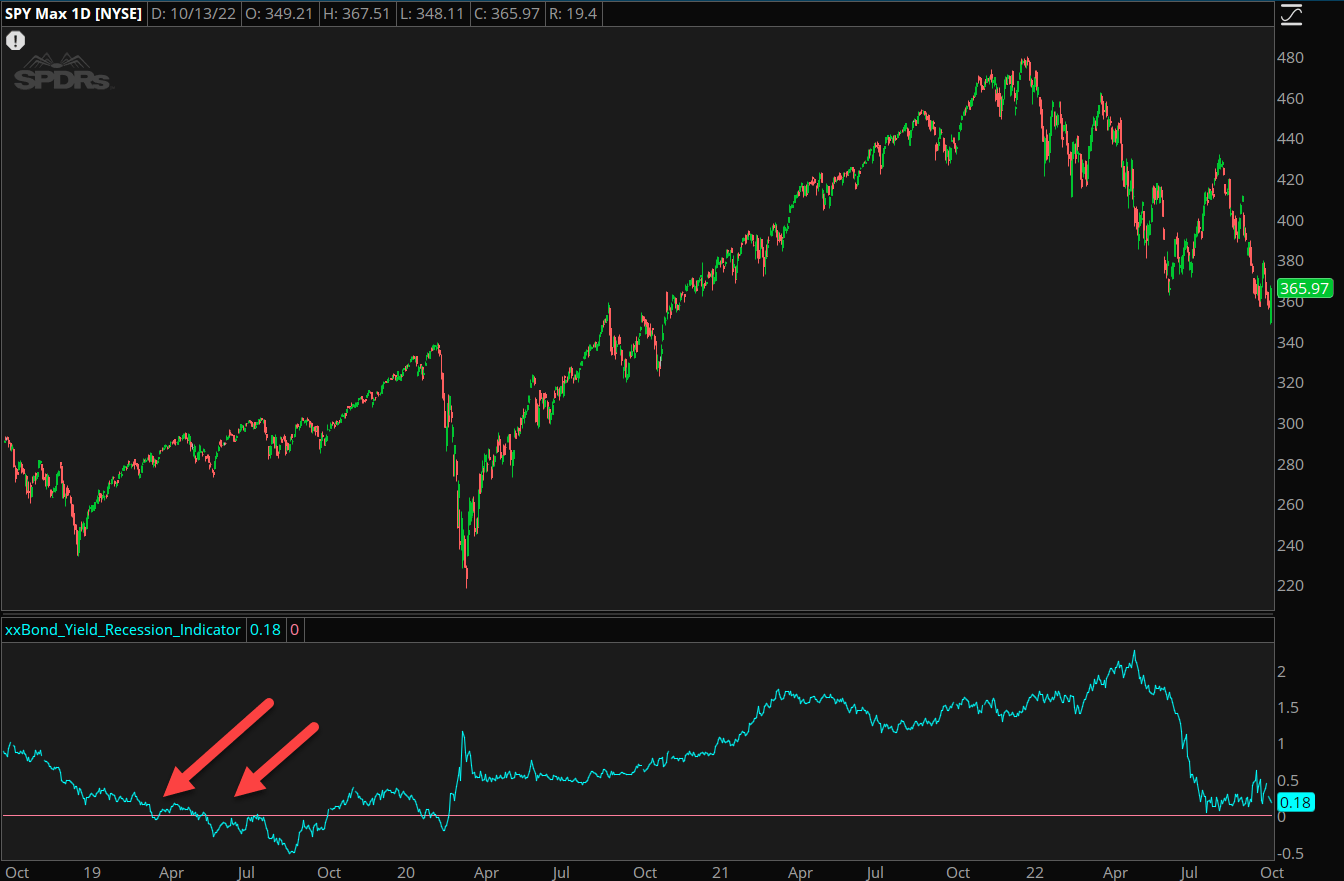
Task: Click the xxBond_Yield_Recession_Indicator study label
Action: pos(122,630)
